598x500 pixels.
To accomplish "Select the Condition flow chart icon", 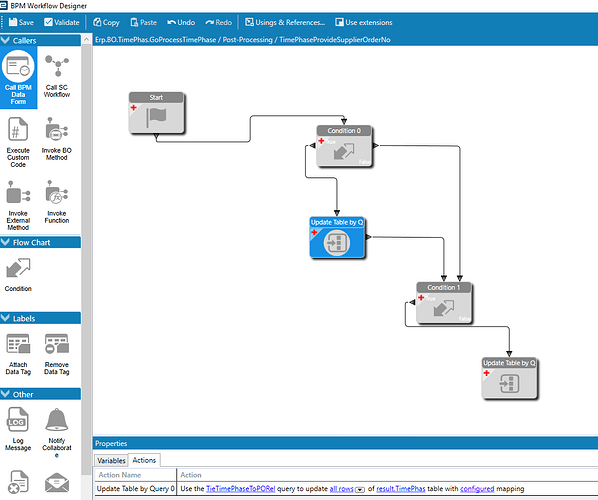I will 18,274.
